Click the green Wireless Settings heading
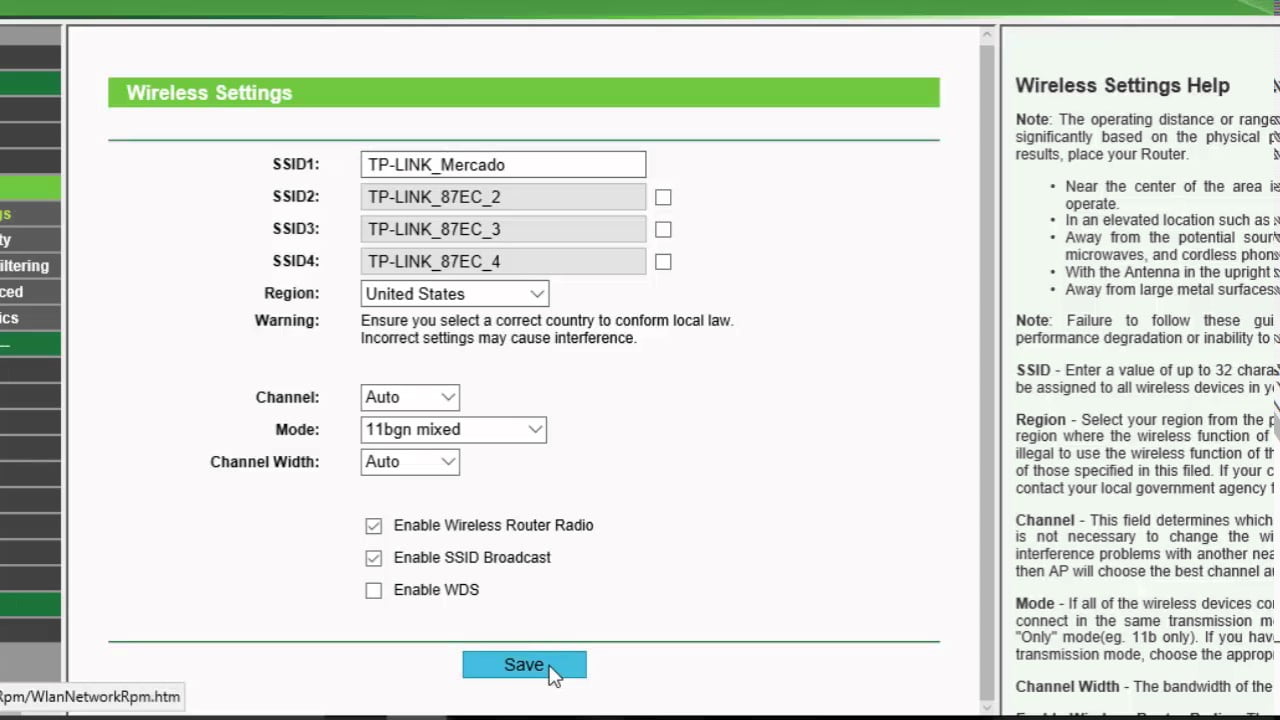 524,93
